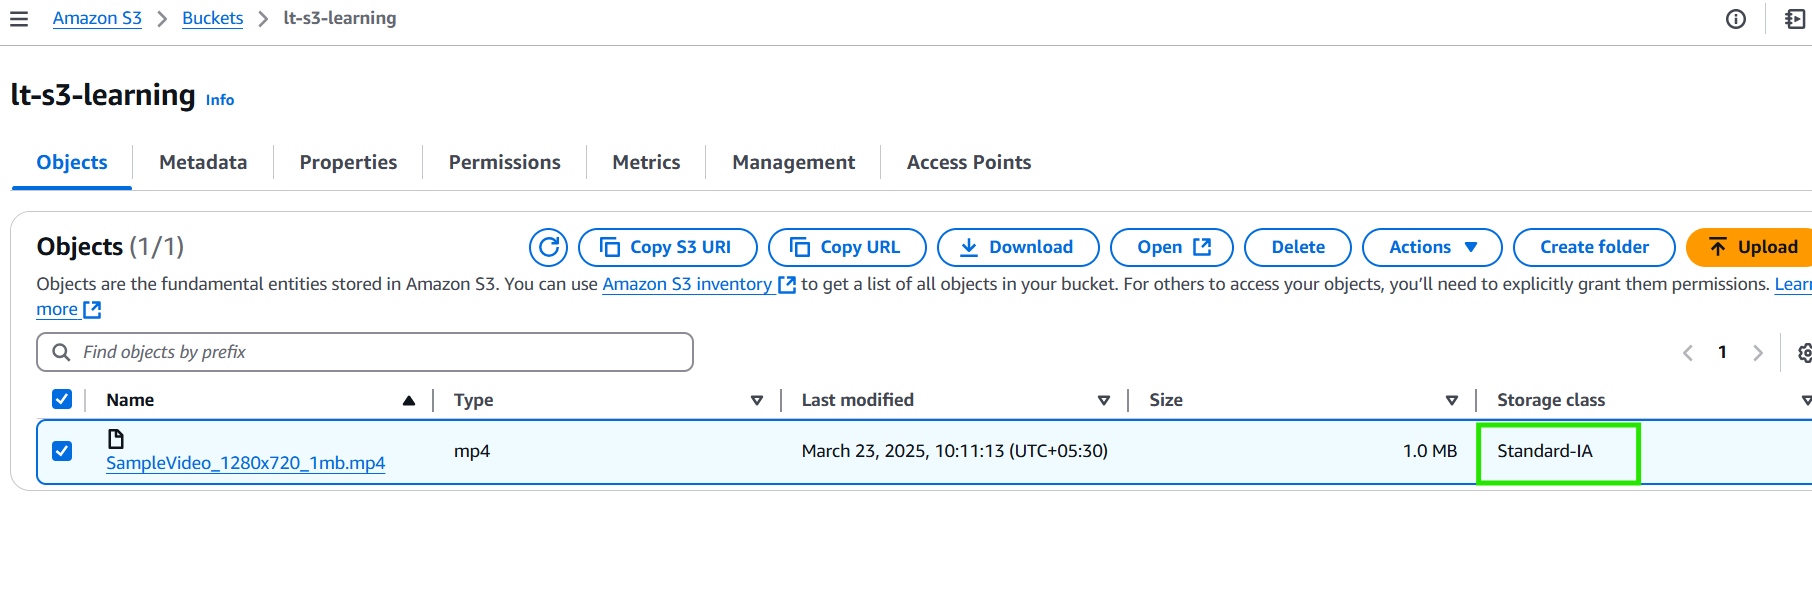This screenshot has width=1812, height=592.
Task: Go to the previous page arrow
Action: [1688, 353]
